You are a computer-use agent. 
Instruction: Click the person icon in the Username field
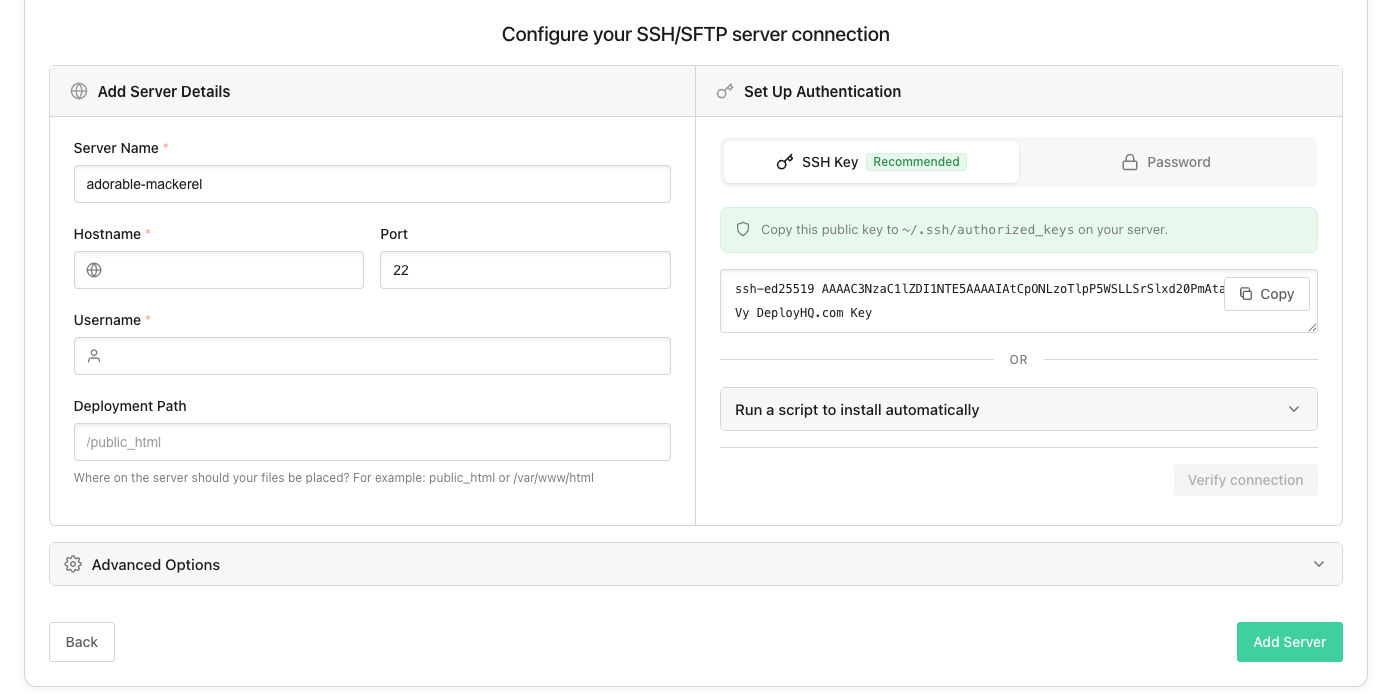[93, 356]
